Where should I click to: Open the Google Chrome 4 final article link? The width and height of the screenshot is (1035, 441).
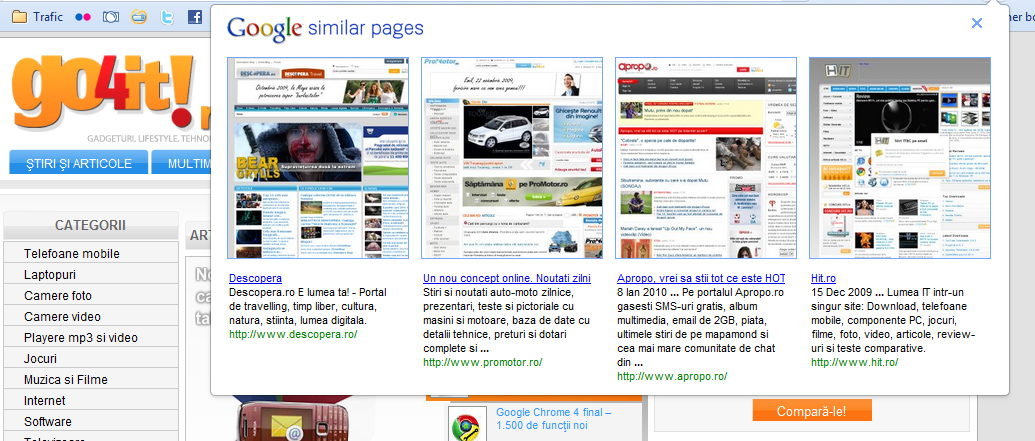coord(554,419)
